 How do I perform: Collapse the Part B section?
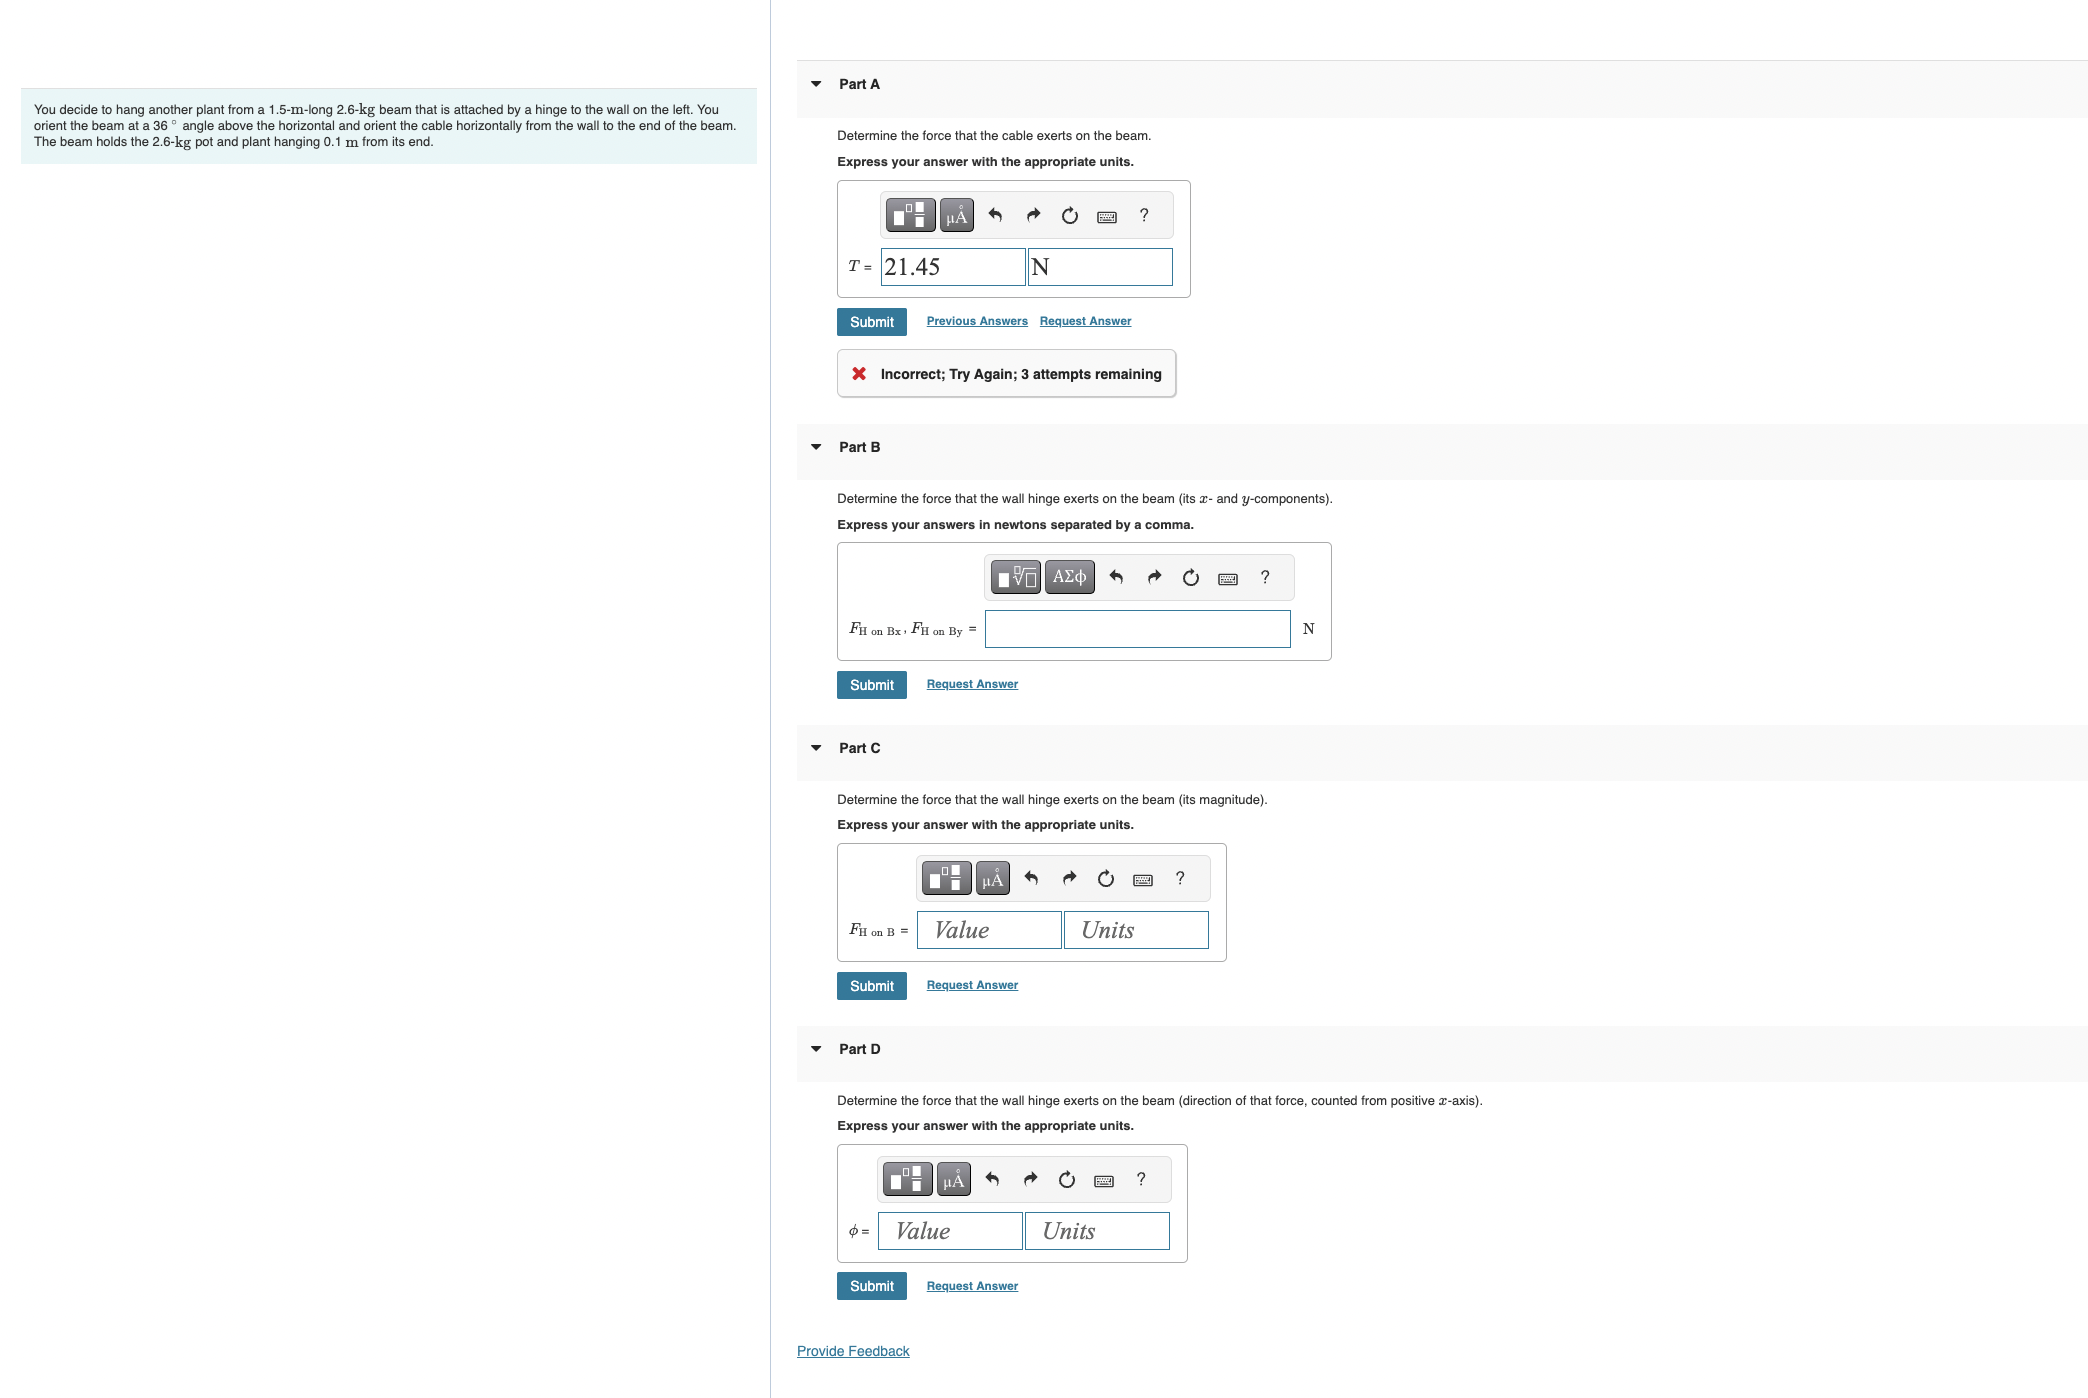tap(816, 447)
